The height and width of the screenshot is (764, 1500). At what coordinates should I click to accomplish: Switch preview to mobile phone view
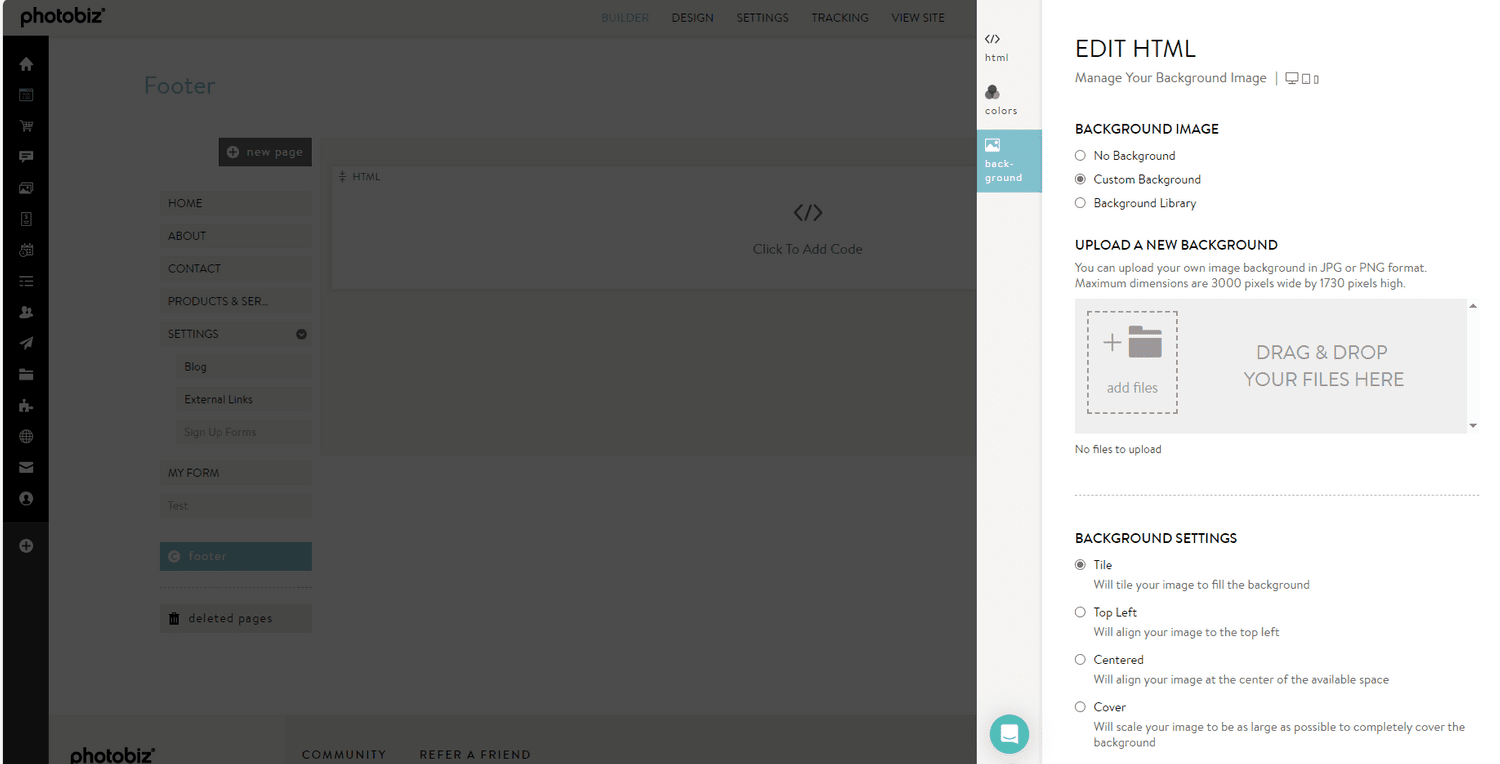(1317, 77)
